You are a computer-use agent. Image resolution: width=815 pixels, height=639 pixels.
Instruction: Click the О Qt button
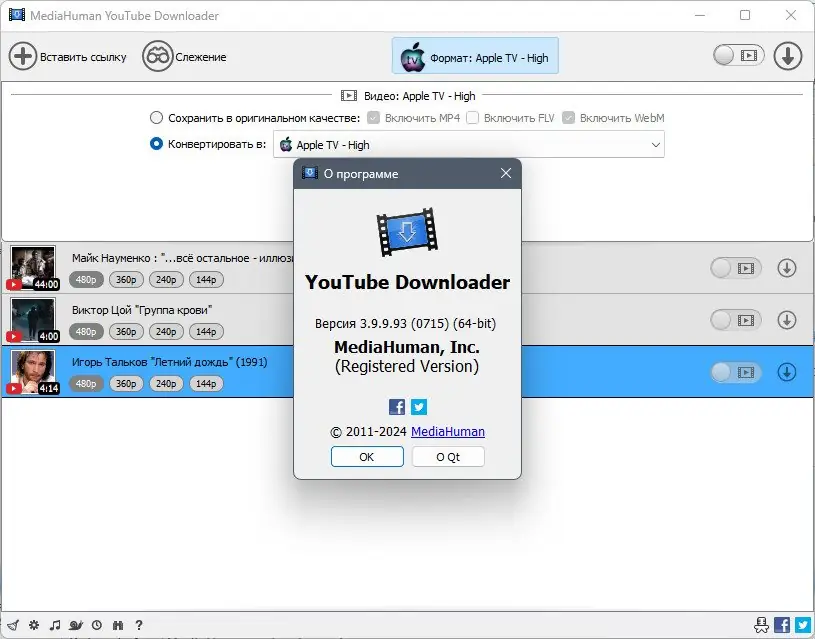click(x=448, y=457)
